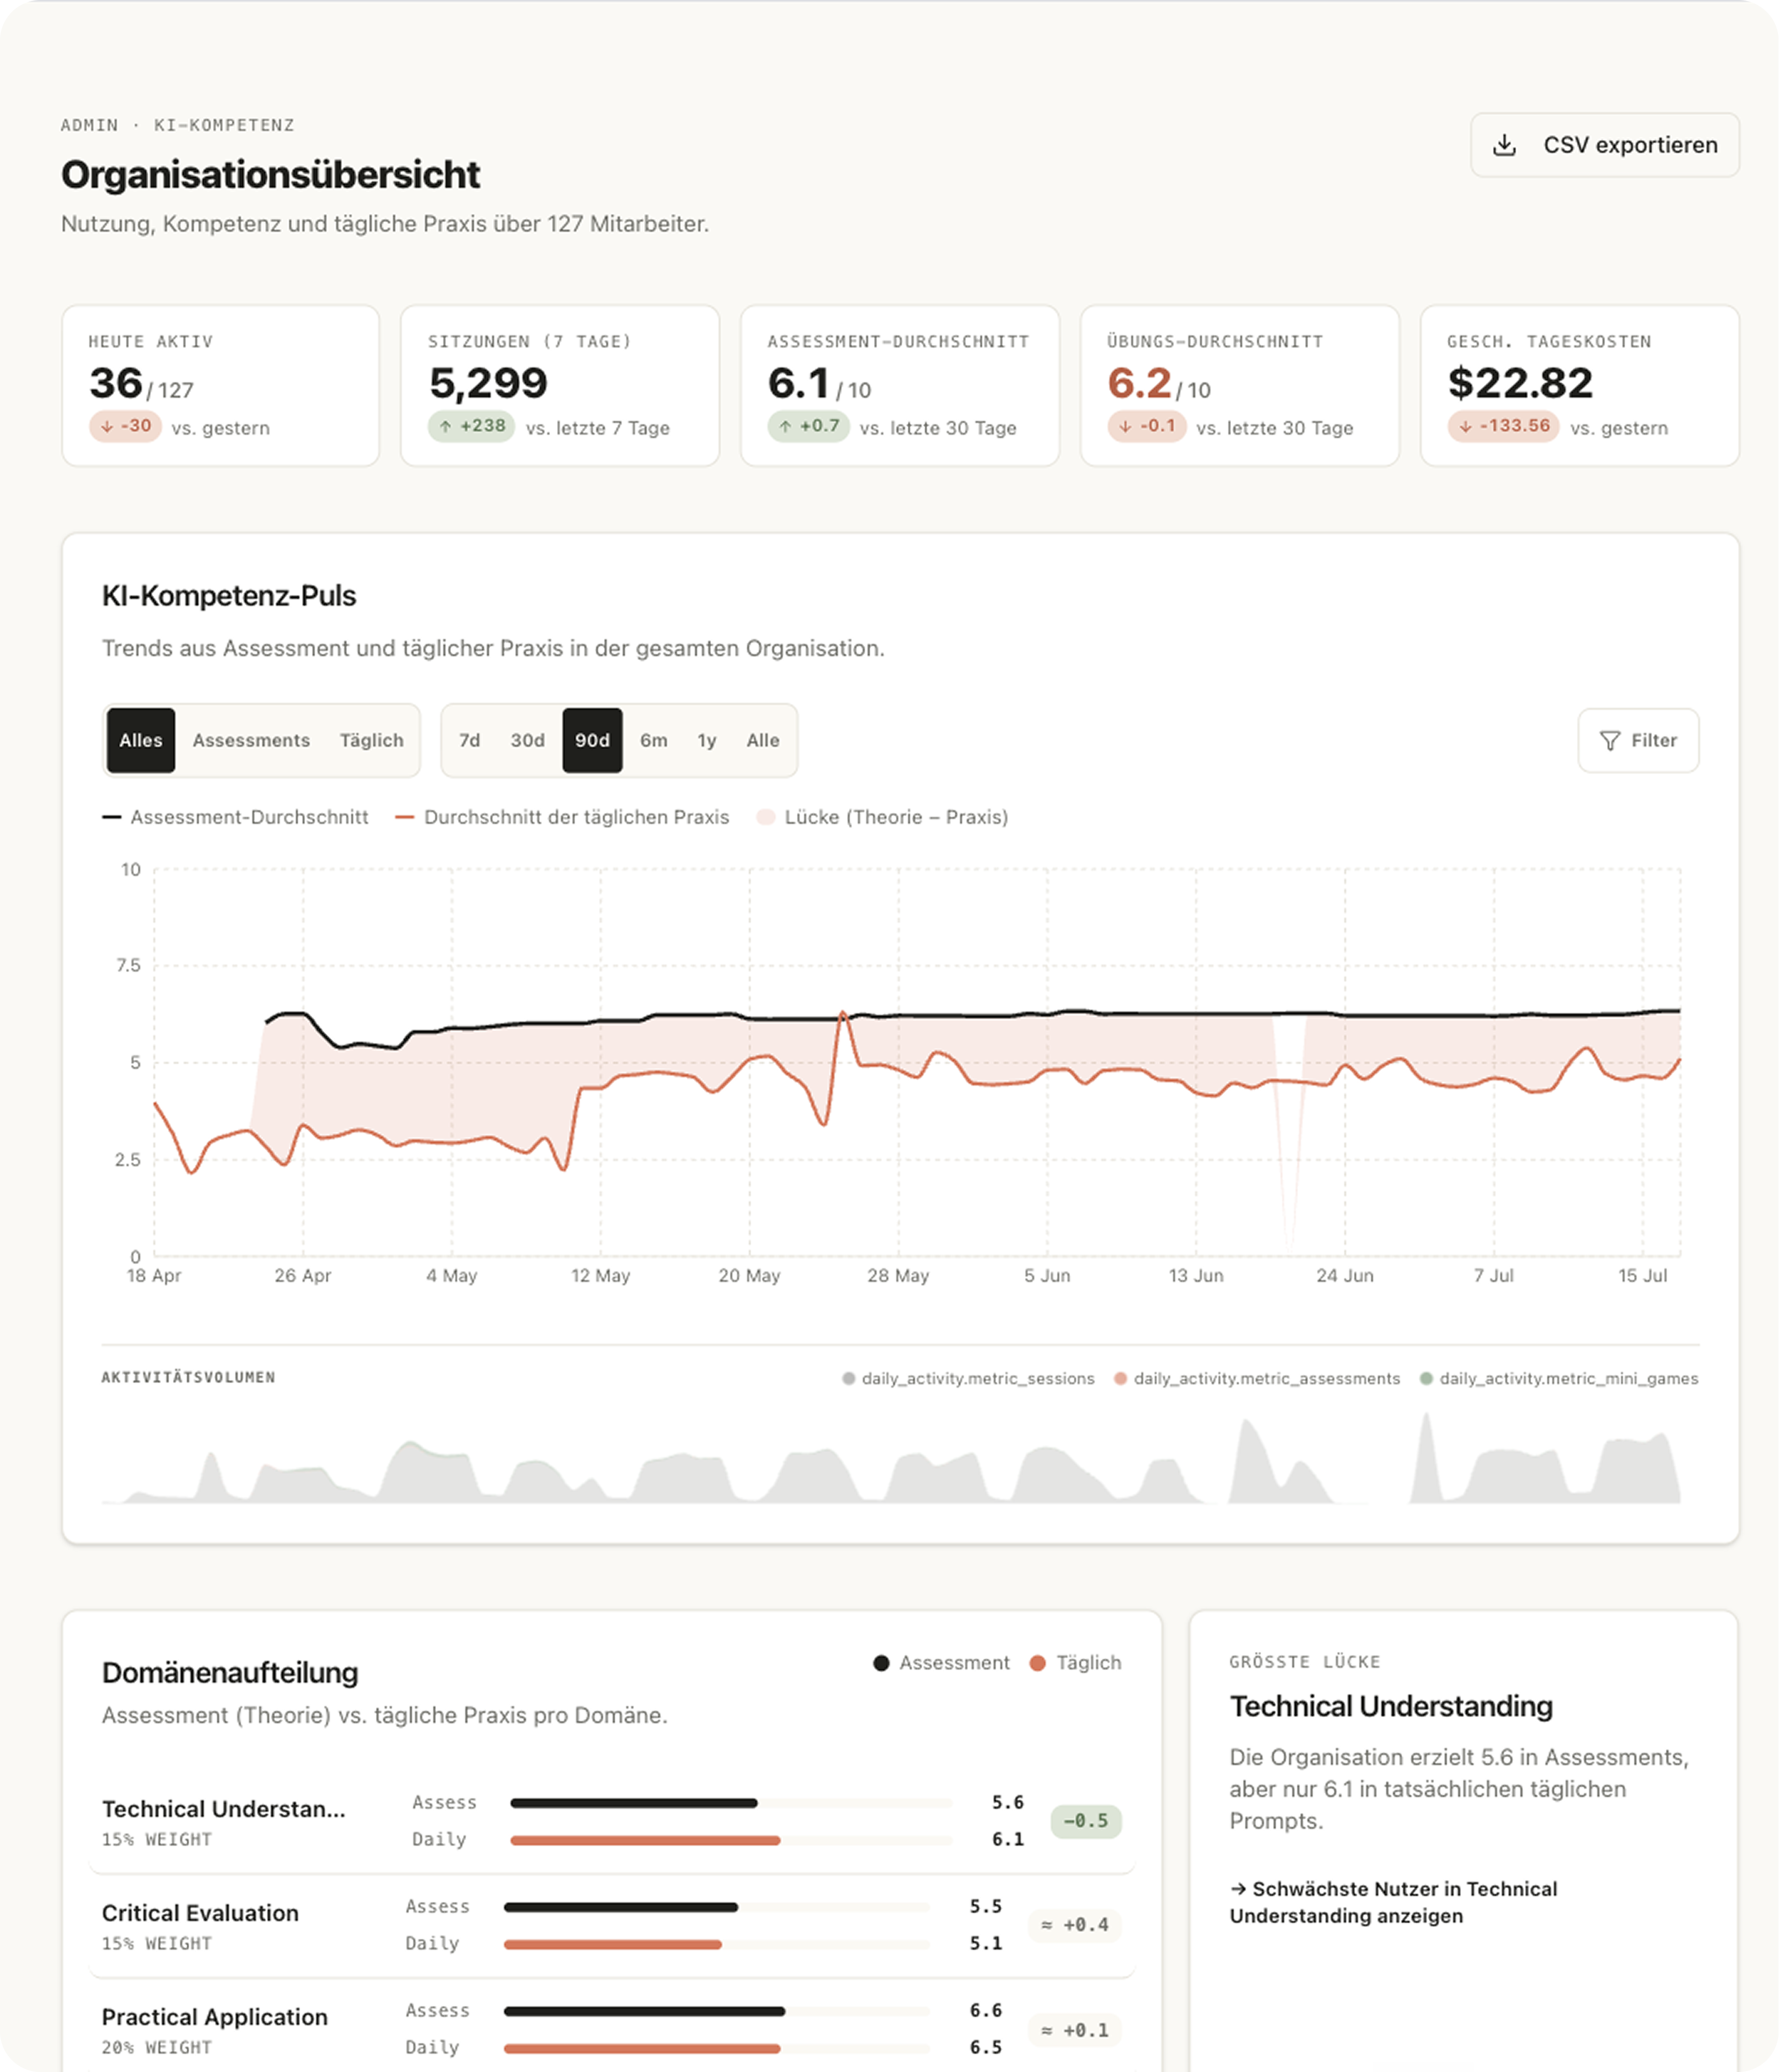This screenshot has height=2072, width=1779.
Task: Click the 6.1 Assessment-Durchschnitt value
Action: (798, 383)
